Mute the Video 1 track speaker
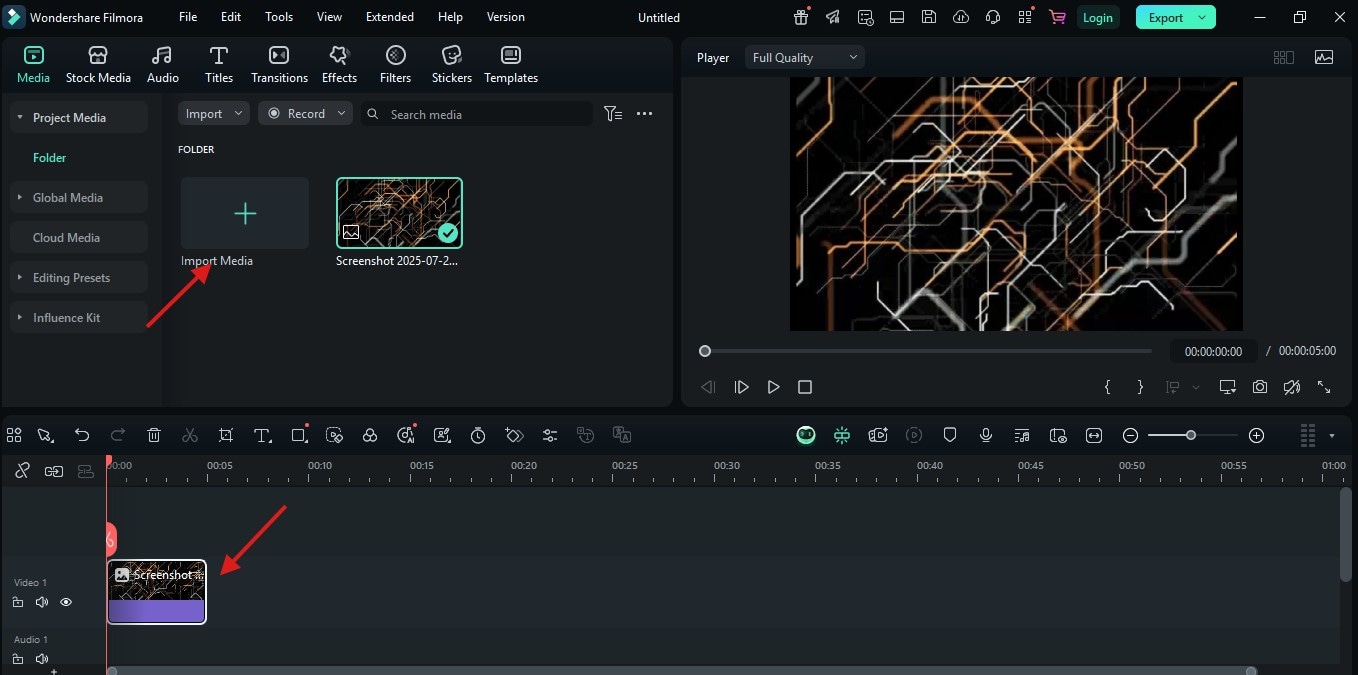This screenshot has height=675, width=1358. pyautogui.click(x=42, y=602)
